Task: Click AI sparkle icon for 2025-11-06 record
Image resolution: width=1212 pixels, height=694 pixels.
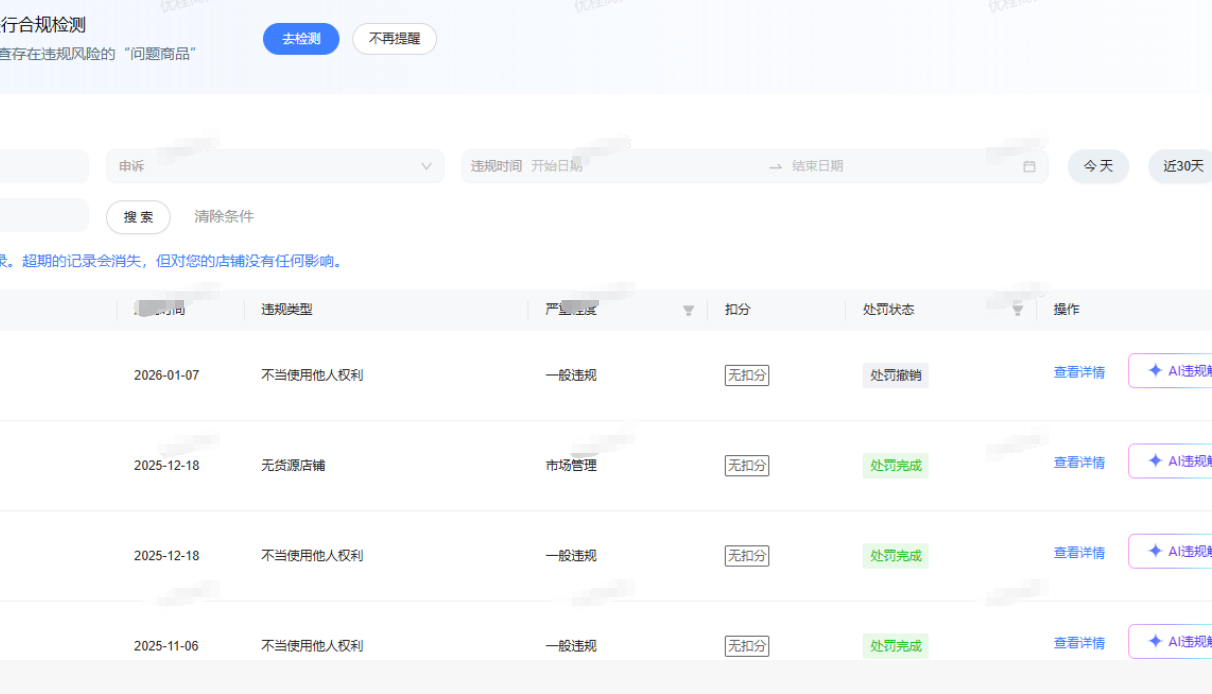Action: point(1155,641)
